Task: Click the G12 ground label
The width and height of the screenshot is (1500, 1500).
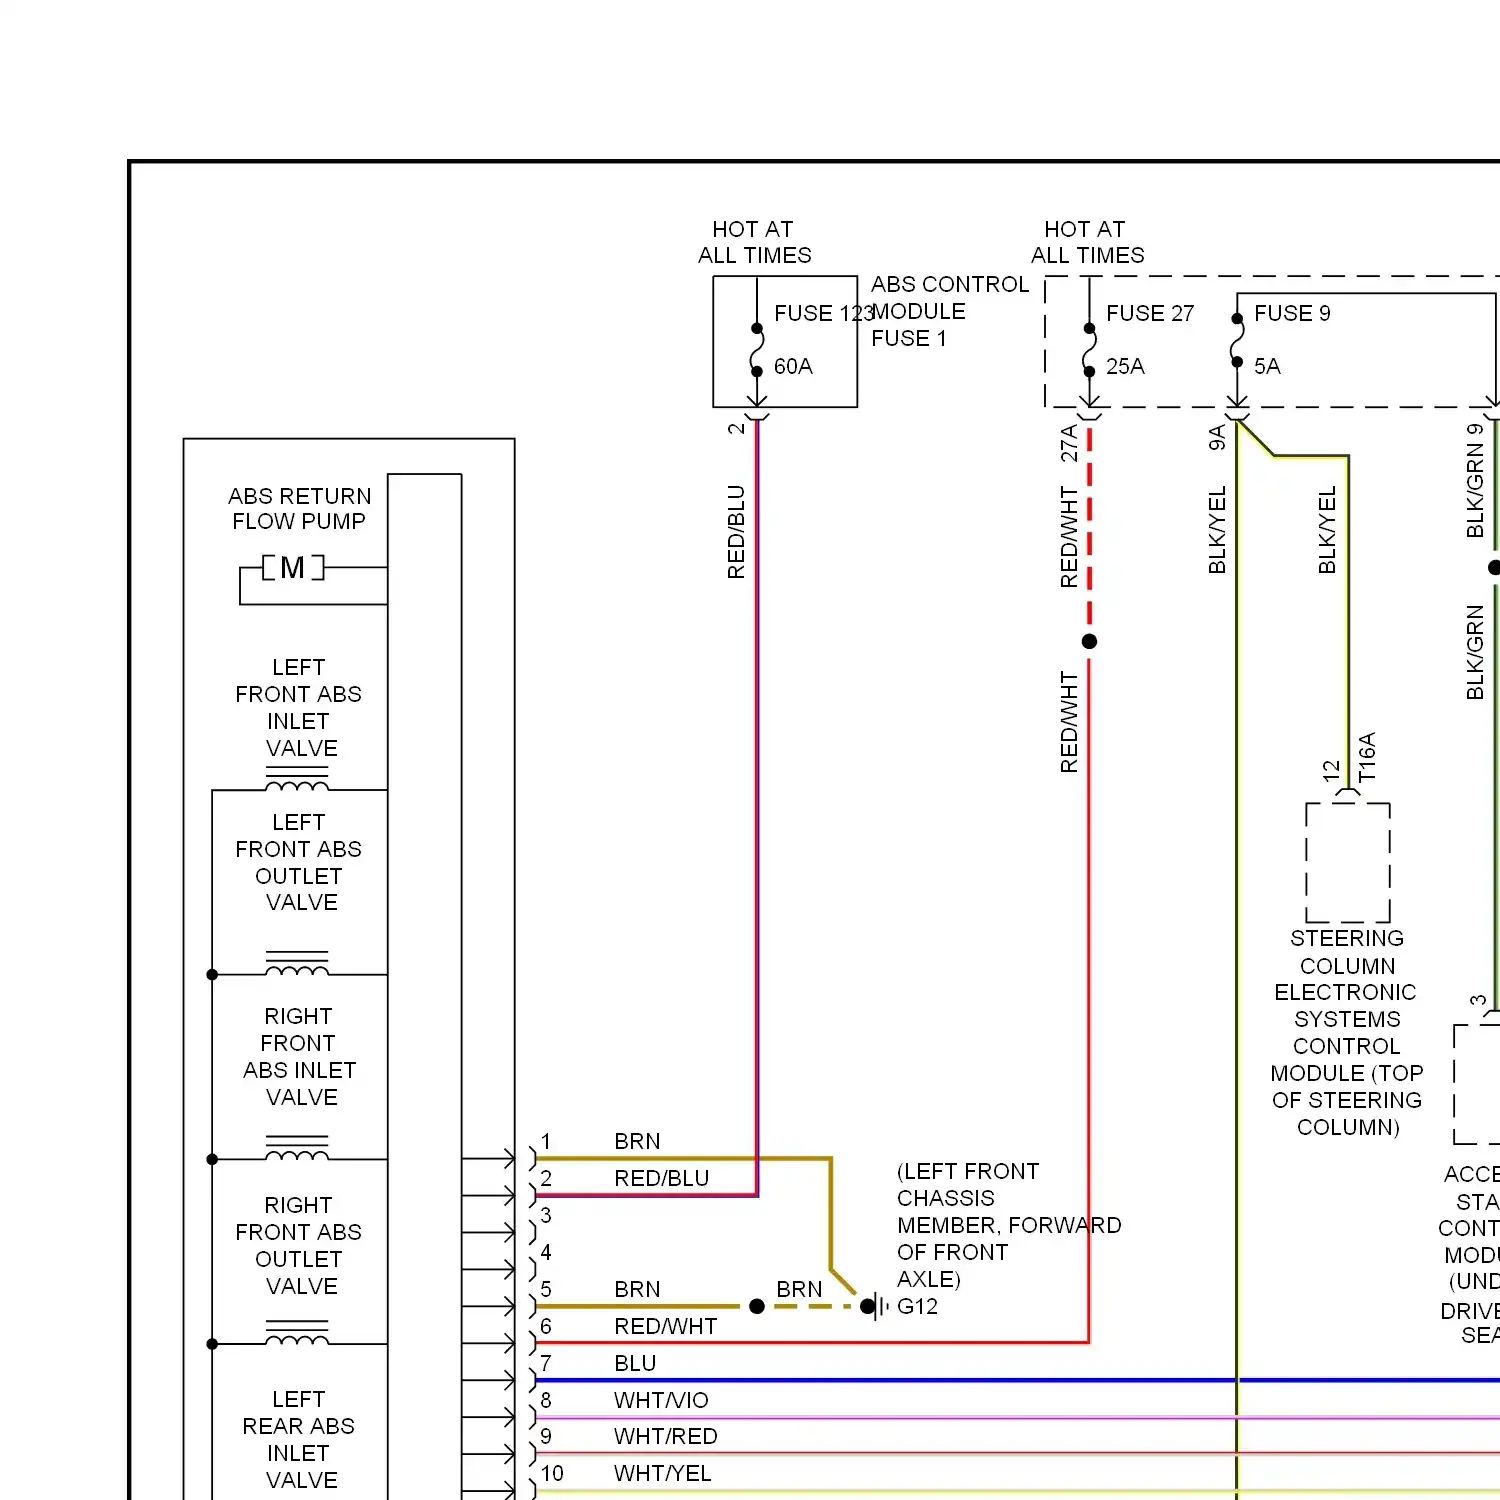Action: coord(917,1306)
